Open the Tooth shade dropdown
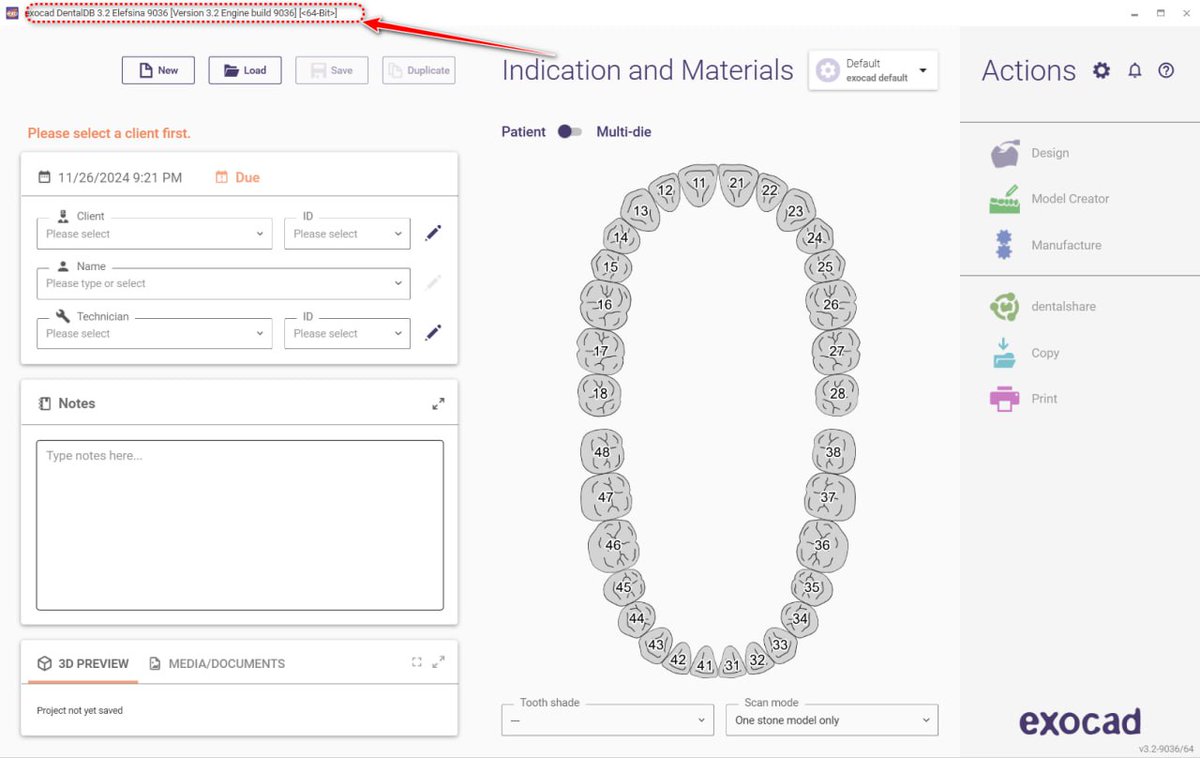 (x=607, y=719)
